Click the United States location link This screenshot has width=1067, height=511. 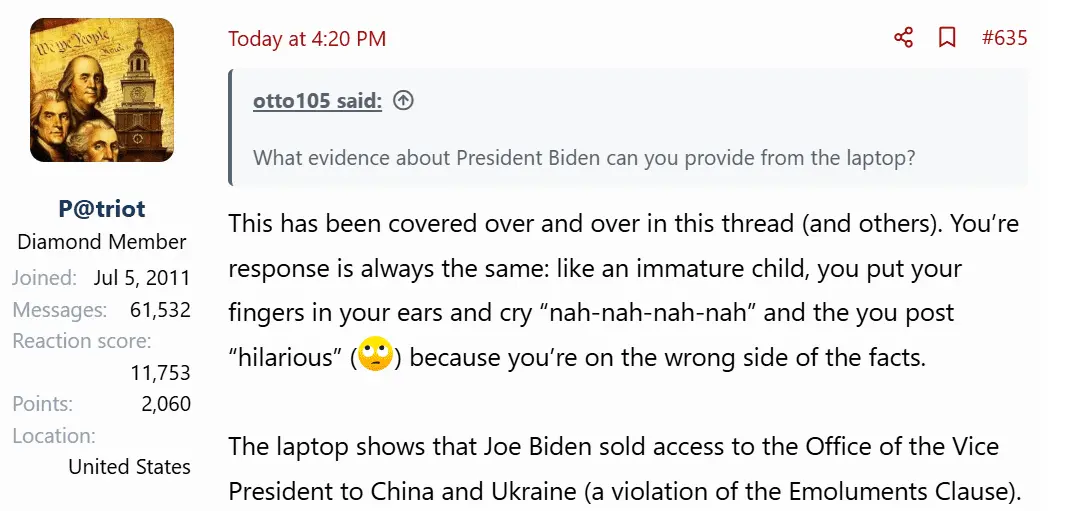pyautogui.click(x=129, y=466)
